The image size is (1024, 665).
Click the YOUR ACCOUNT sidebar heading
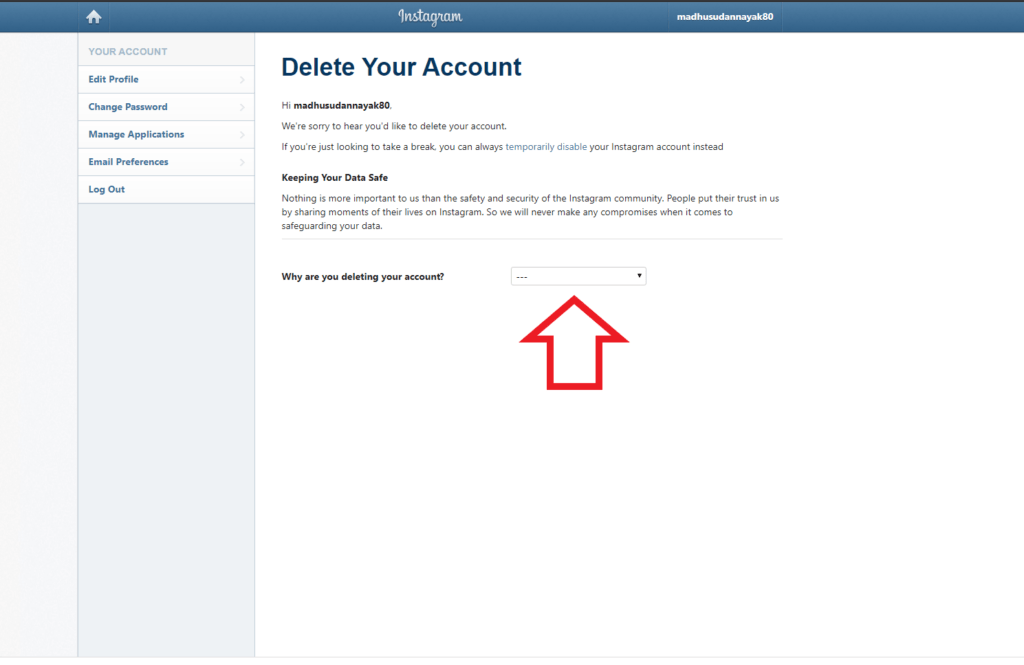click(x=128, y=52)
